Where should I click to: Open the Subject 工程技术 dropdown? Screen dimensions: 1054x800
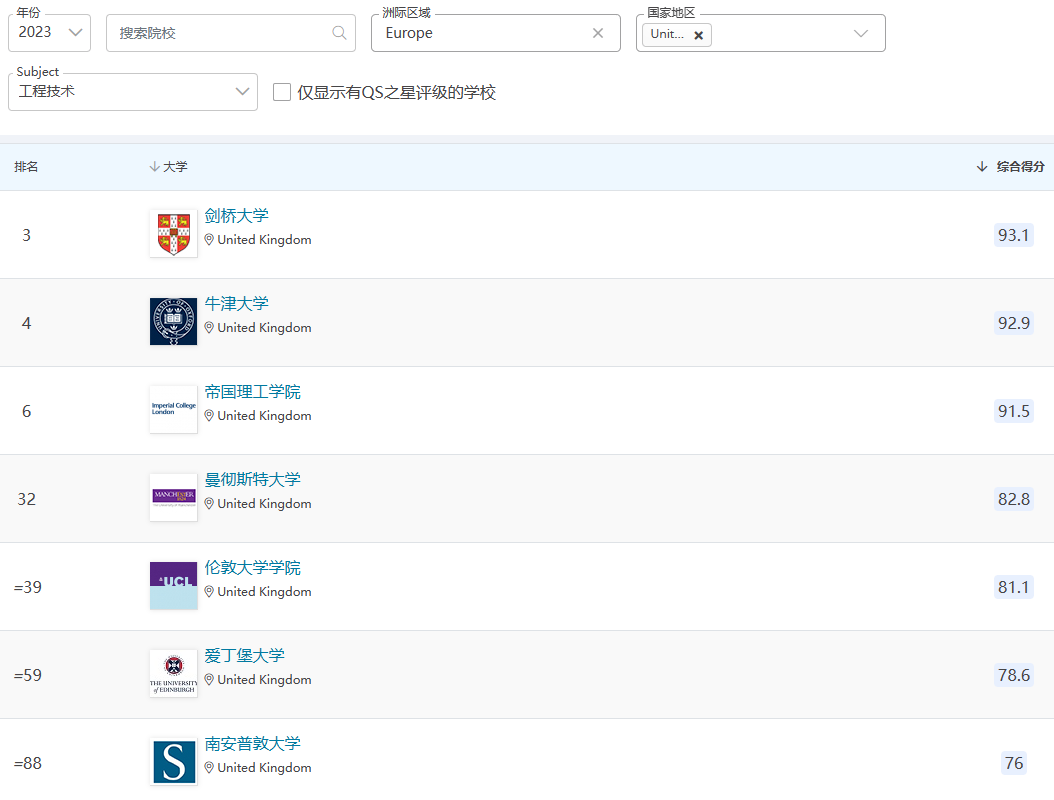(x=132, y=91)
